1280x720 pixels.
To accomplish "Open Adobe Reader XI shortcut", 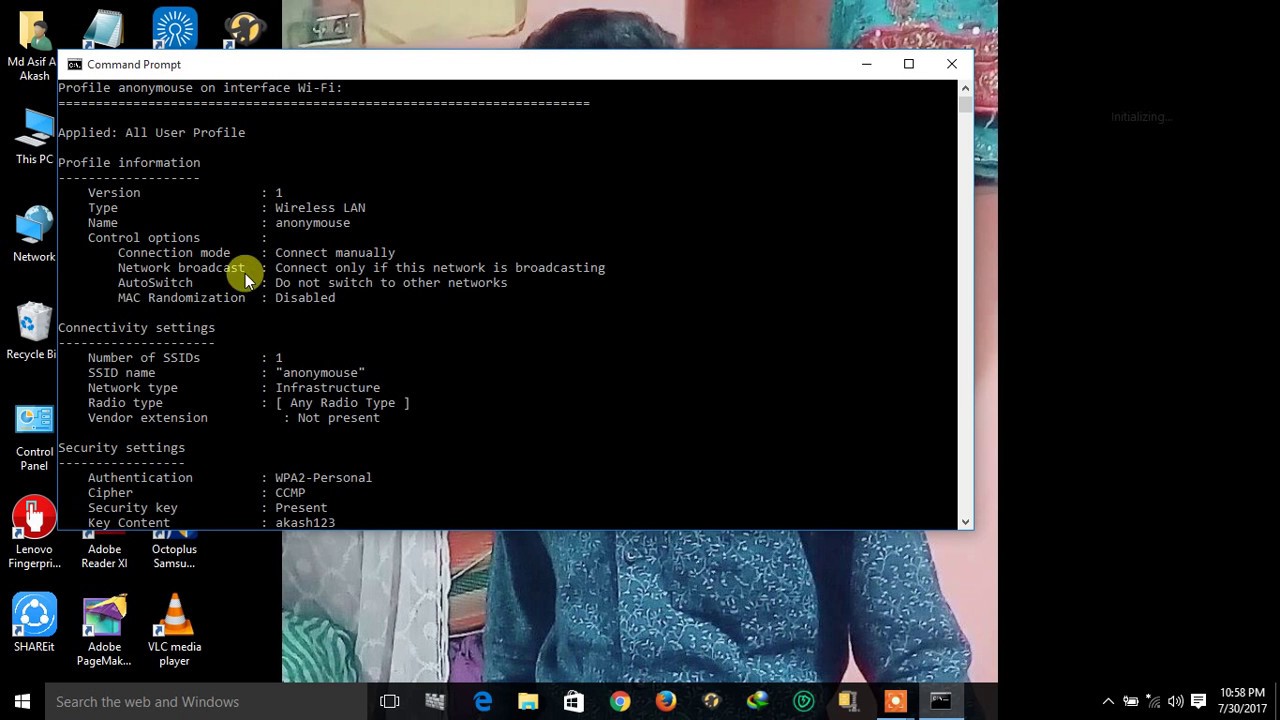I will [x=104, y=550].
